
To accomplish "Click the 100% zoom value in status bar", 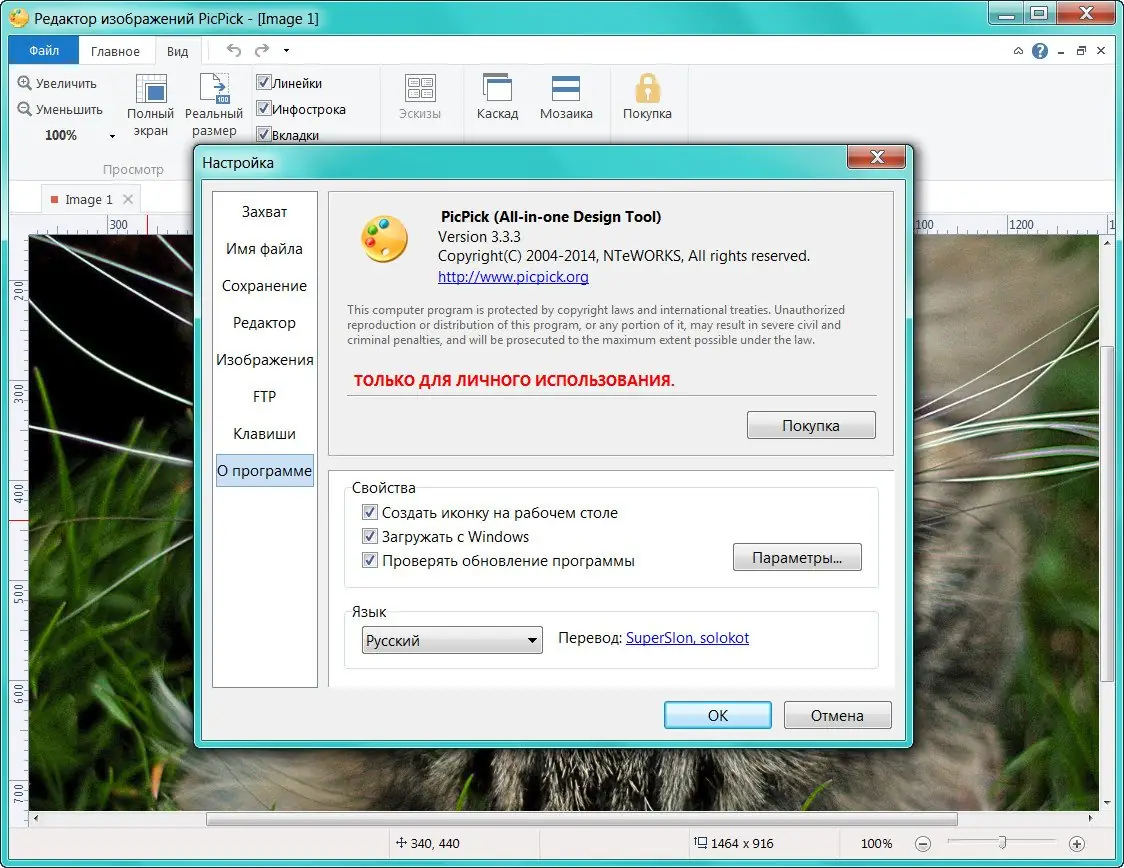I will tap(876, 844).
